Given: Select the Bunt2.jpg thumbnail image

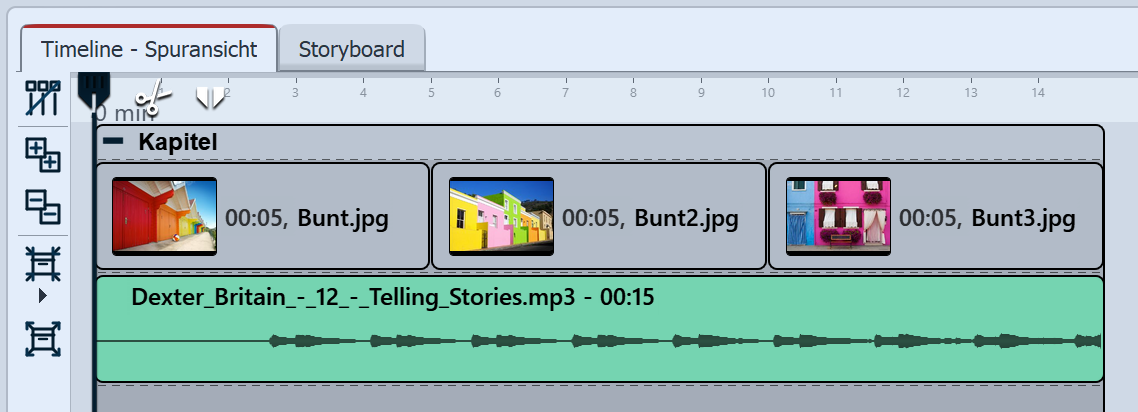Looking at the screenshot, I should (501, 216).
